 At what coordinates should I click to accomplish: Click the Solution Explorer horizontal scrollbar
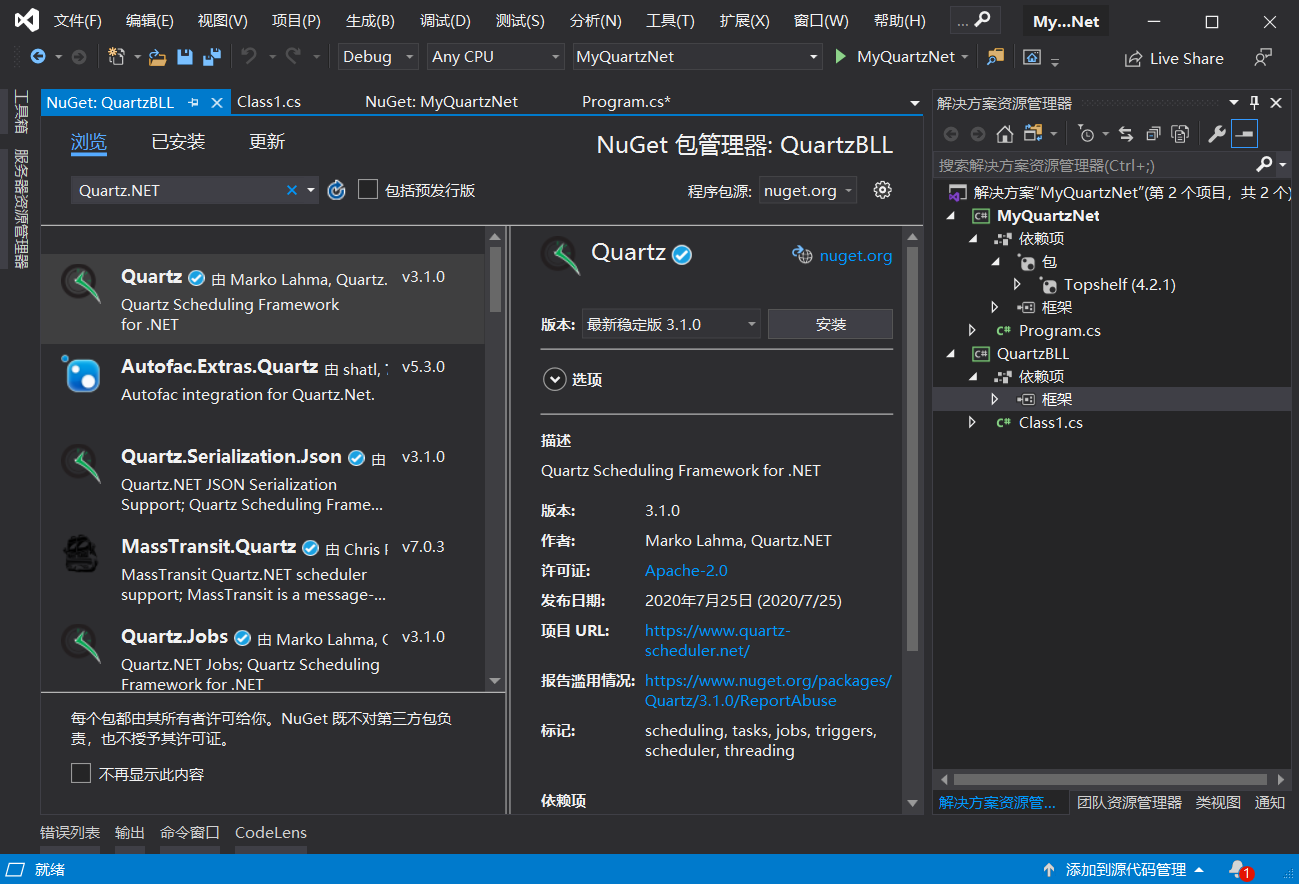[x=1111, y=779]
